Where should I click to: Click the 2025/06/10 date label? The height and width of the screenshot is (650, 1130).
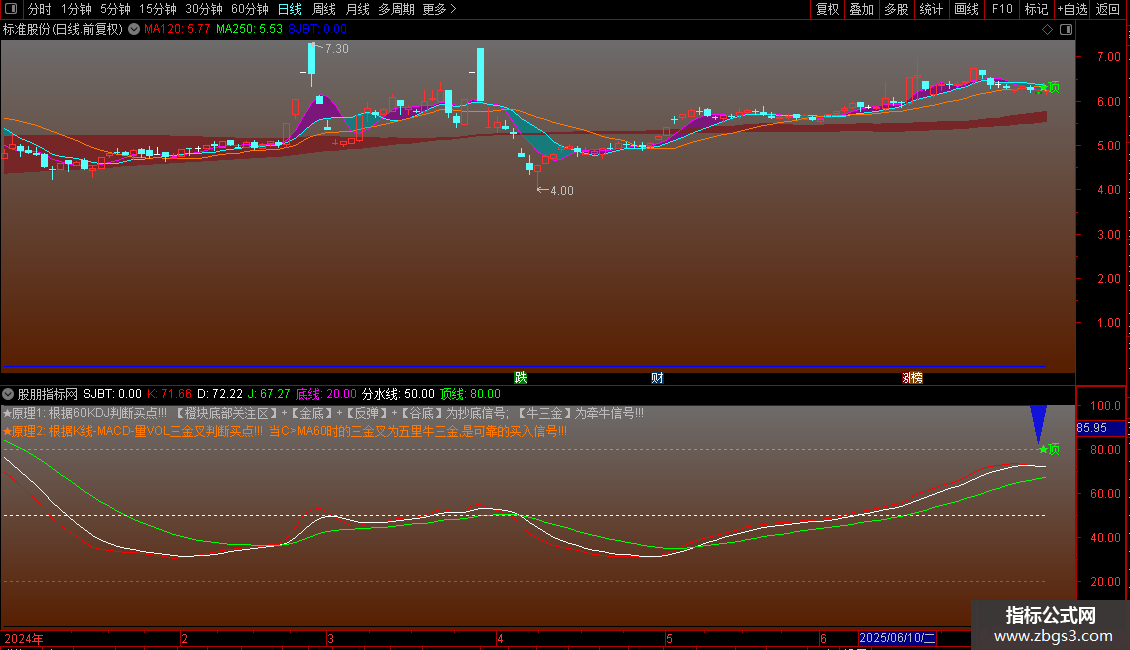pos(897,638)
